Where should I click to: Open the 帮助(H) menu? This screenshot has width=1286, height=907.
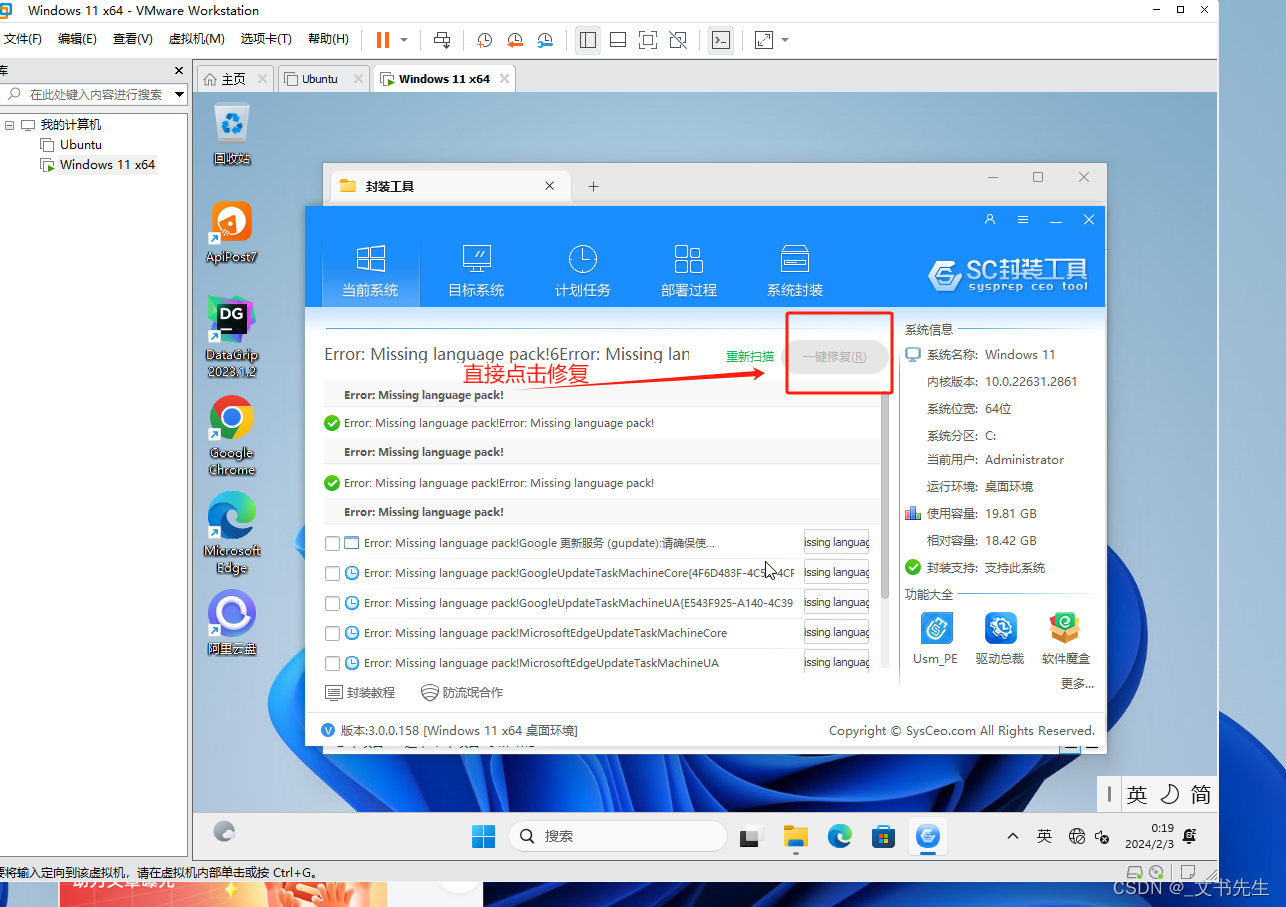click(x=328, y=39)
